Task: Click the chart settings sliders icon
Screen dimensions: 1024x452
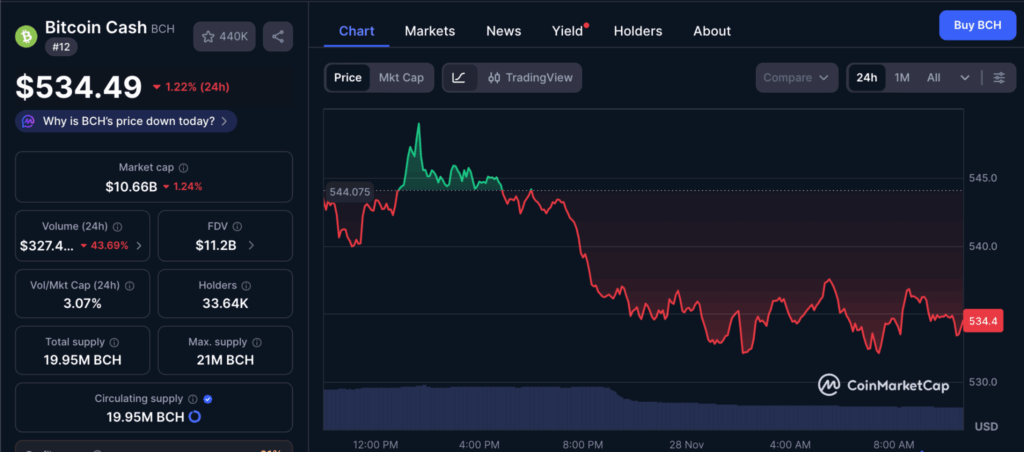Action: [x=998, y=78]
